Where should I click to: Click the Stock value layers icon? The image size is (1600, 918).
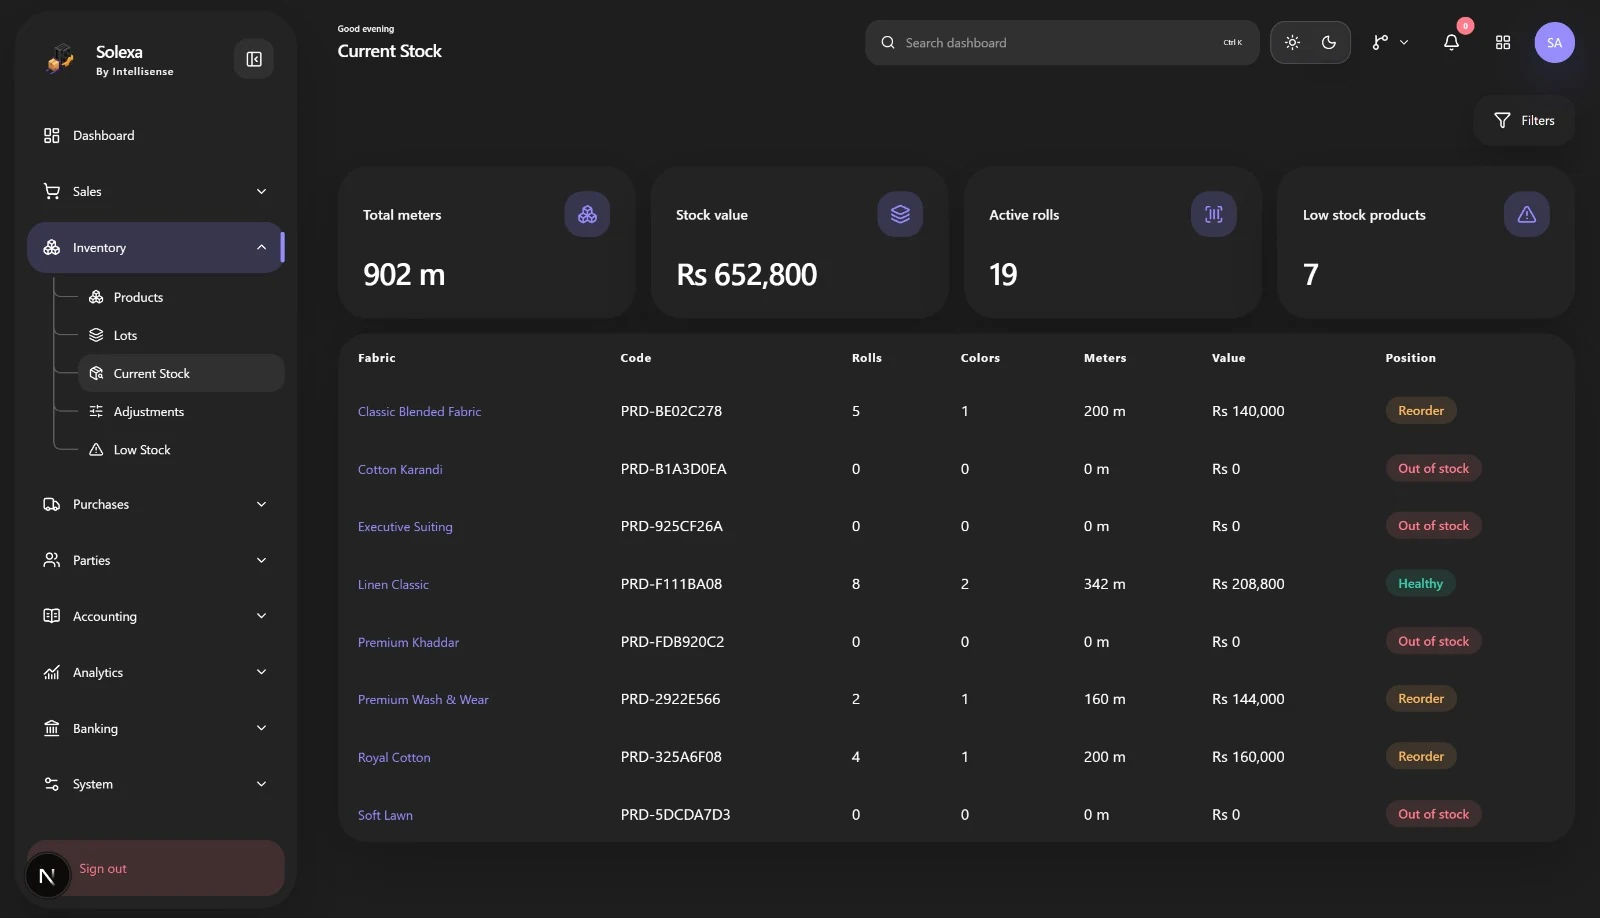point(900,214)
